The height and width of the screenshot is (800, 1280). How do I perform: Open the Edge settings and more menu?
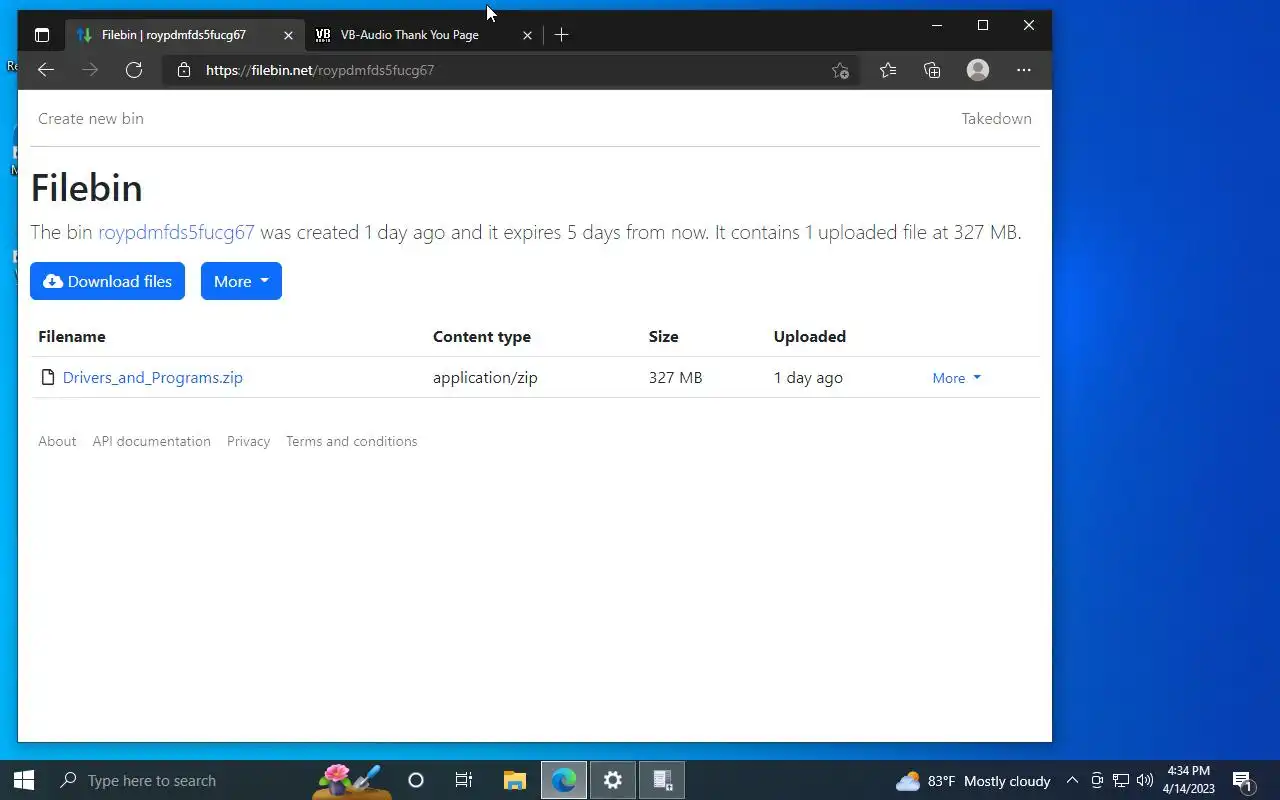[1023, 70]
